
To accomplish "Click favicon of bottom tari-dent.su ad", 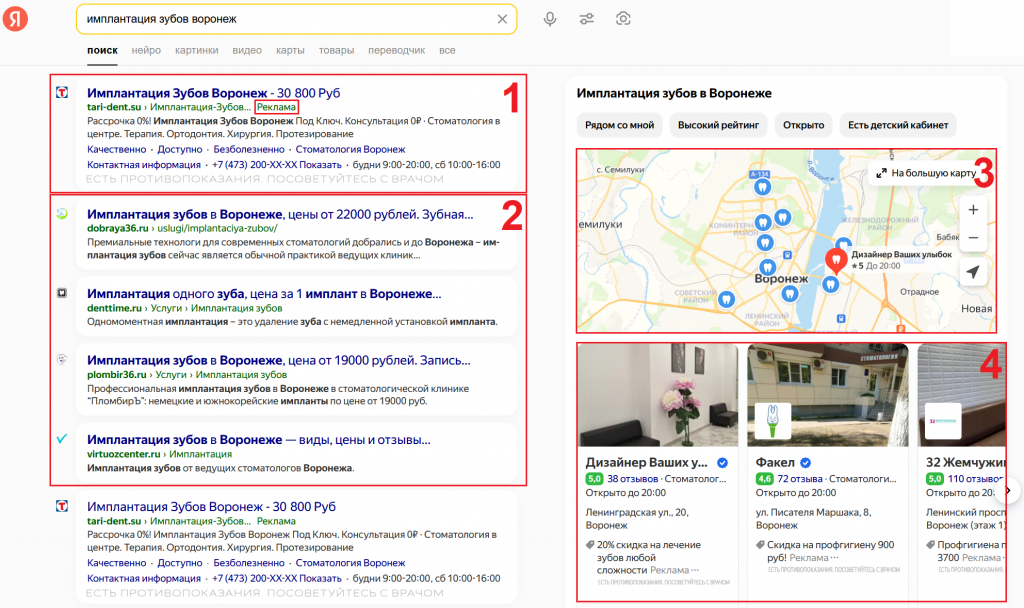I will click(x=61, y=506).
